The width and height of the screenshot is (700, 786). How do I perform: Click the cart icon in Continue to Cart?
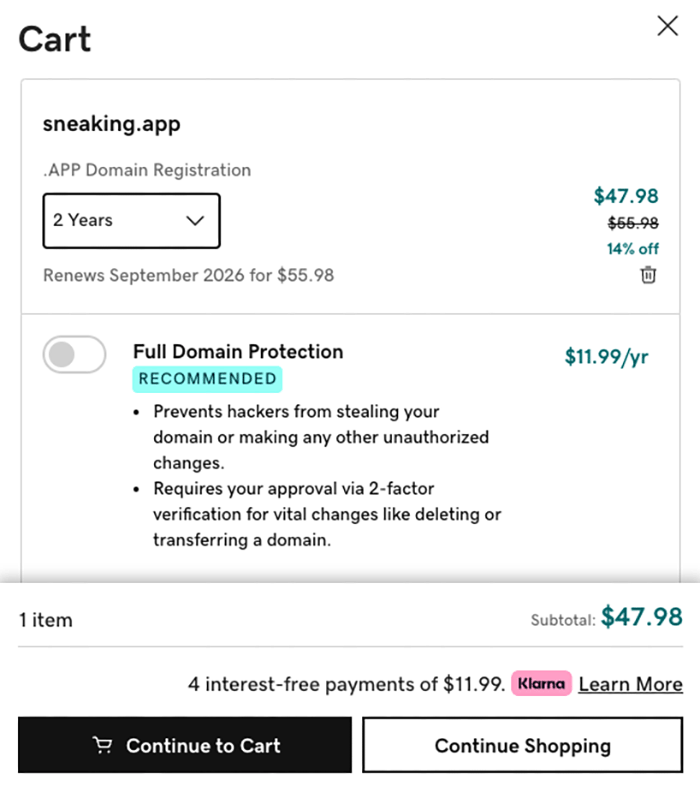102,745
